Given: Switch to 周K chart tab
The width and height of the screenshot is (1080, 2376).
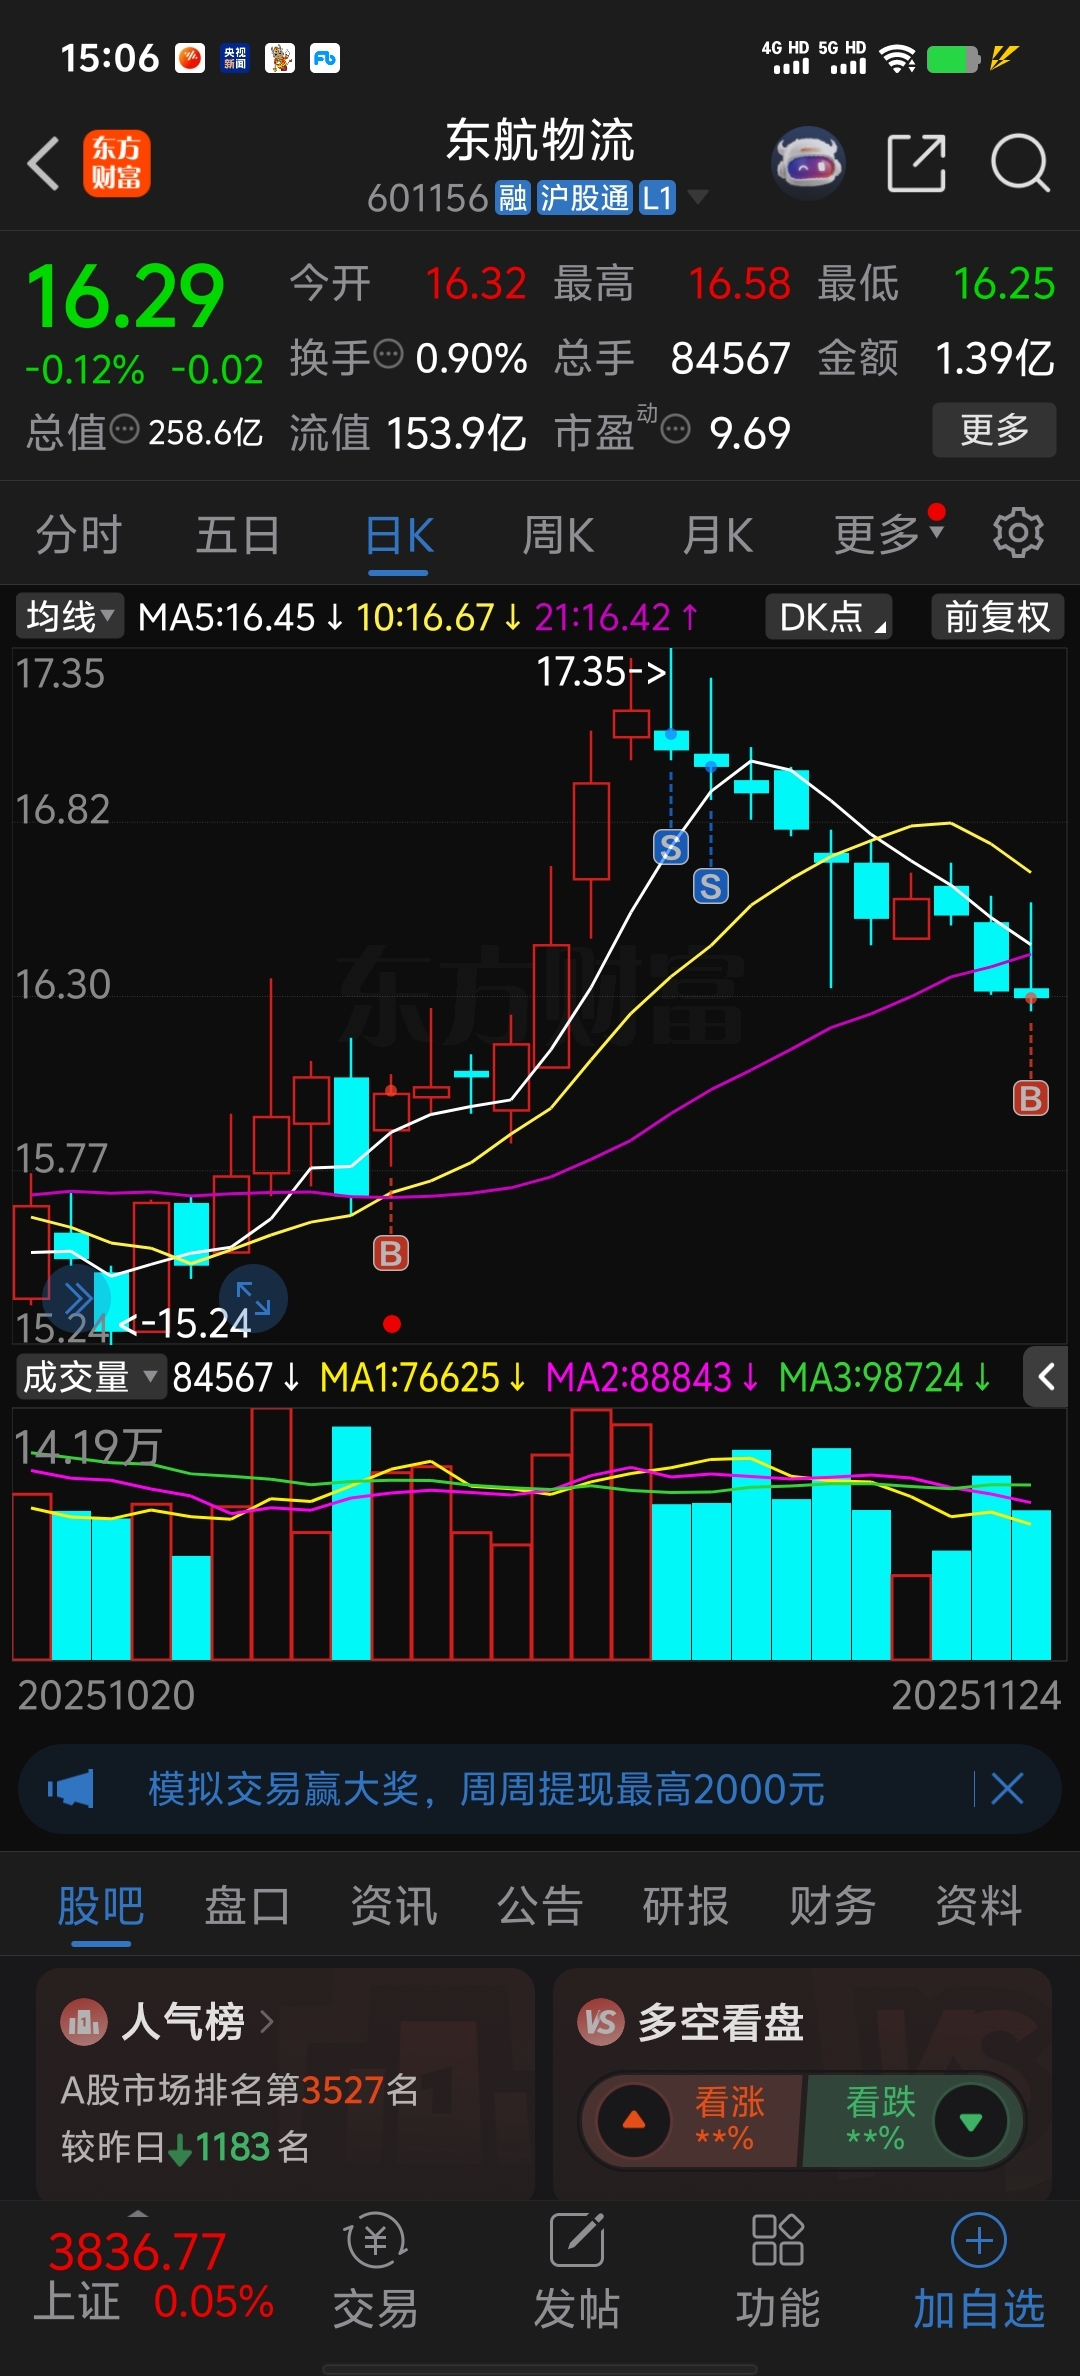Looking at the screenshot, I should click(558, 535).
